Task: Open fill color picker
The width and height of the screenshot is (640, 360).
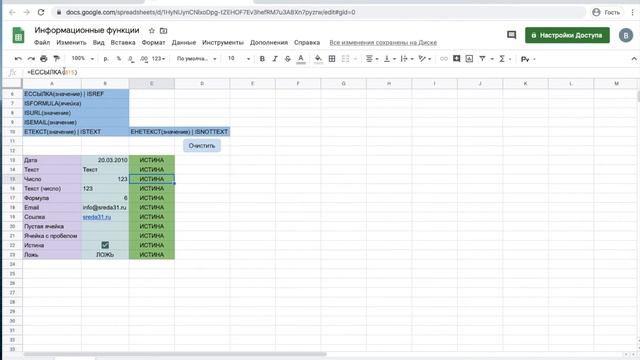Action: coord(318,59)
